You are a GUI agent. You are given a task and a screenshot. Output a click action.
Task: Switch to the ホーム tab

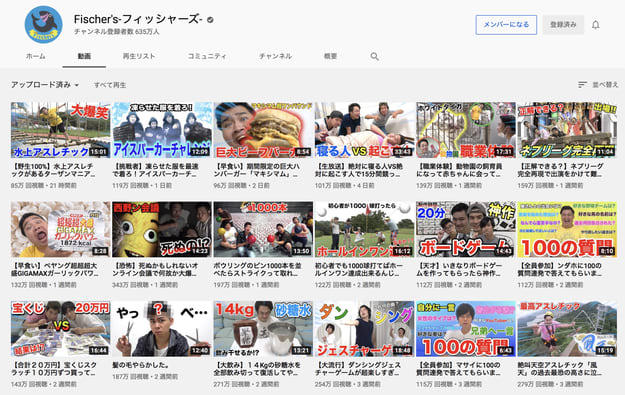(35, 56)
